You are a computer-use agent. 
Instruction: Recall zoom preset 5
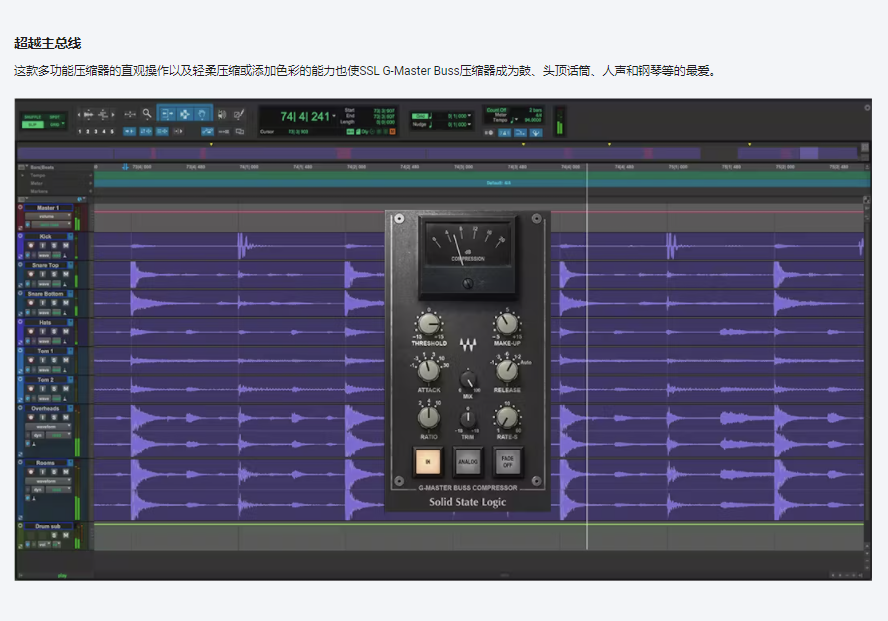[x=112, y=131]
